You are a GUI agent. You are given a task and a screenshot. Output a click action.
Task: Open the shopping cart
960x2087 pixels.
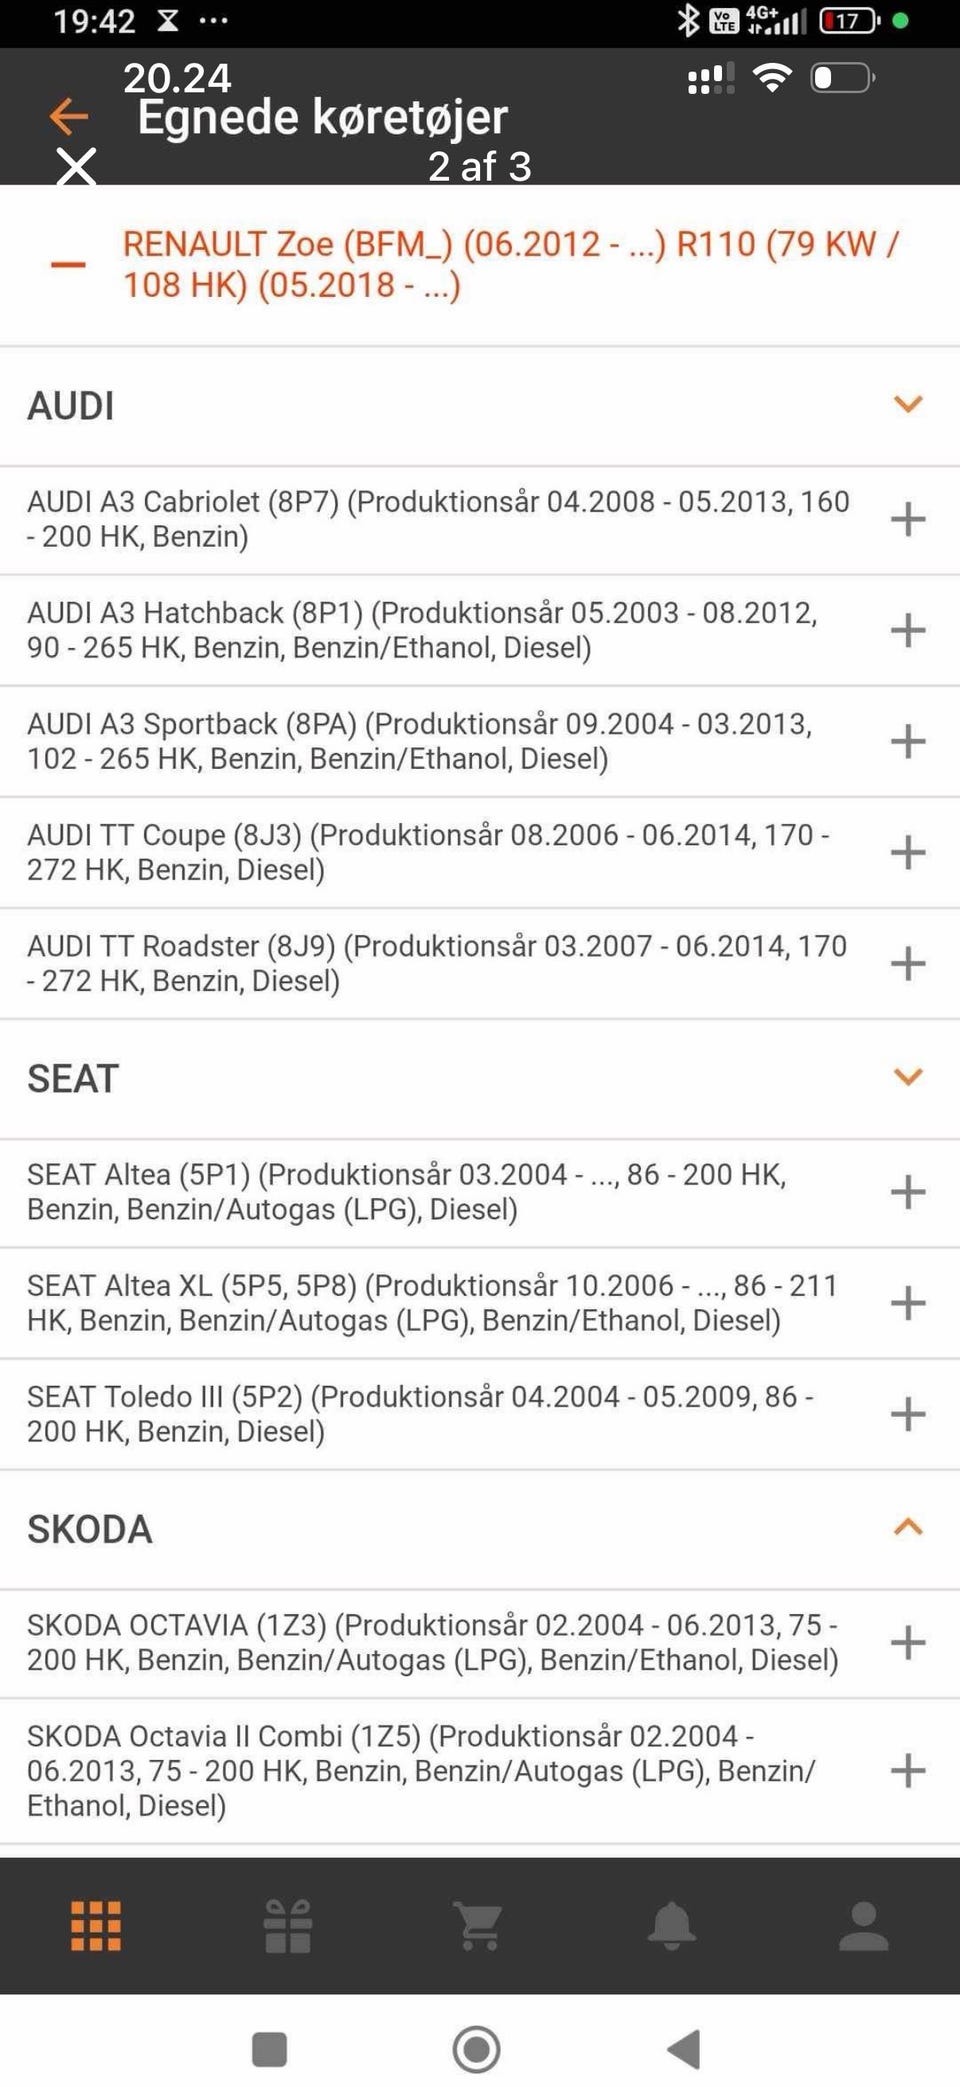click(x=479, y=1925)
